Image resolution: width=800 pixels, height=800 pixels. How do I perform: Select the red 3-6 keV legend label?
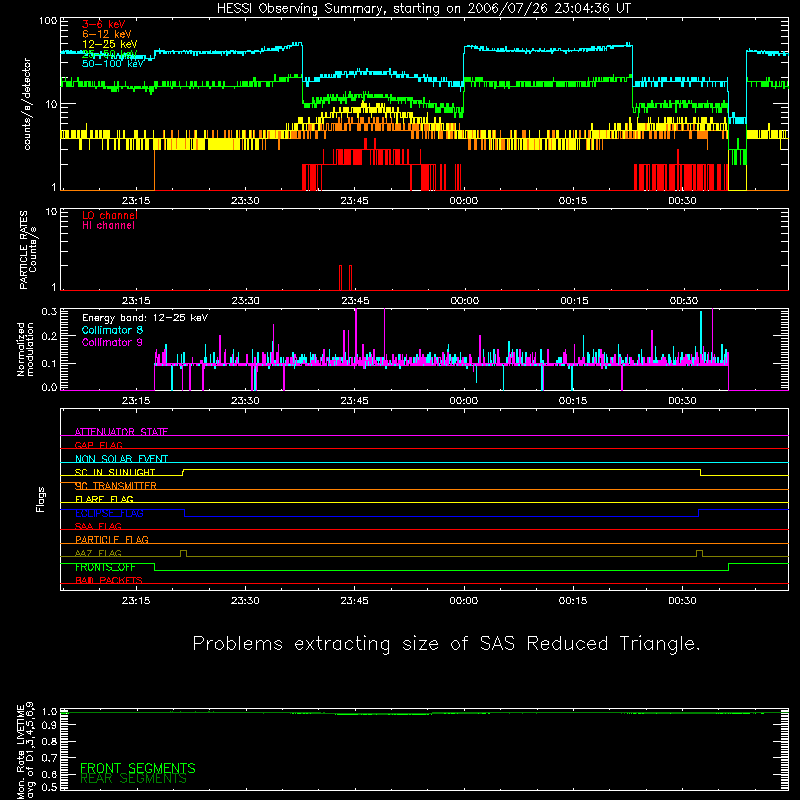pyautogui.click(x=104, y=24)
